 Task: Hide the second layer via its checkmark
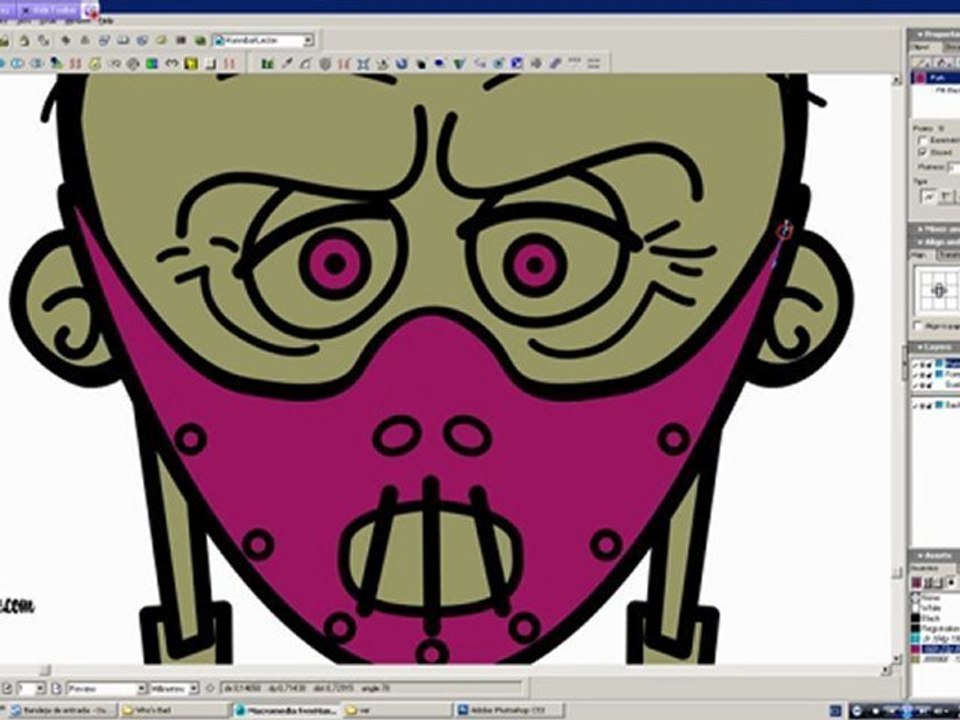coord(915,375)
